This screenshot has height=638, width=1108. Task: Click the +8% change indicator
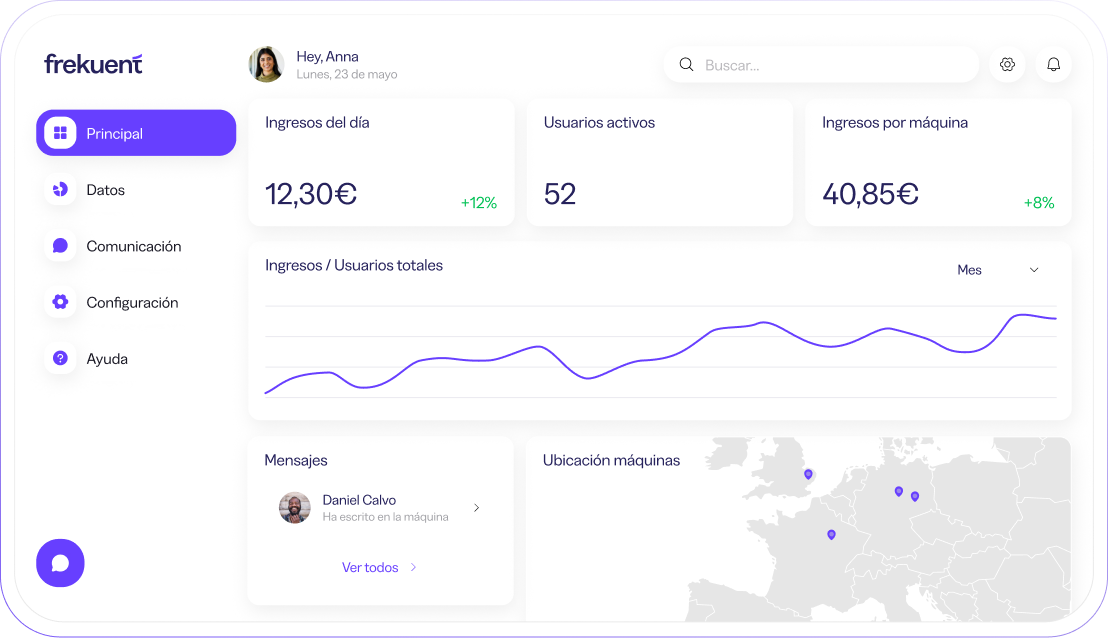1039,203
